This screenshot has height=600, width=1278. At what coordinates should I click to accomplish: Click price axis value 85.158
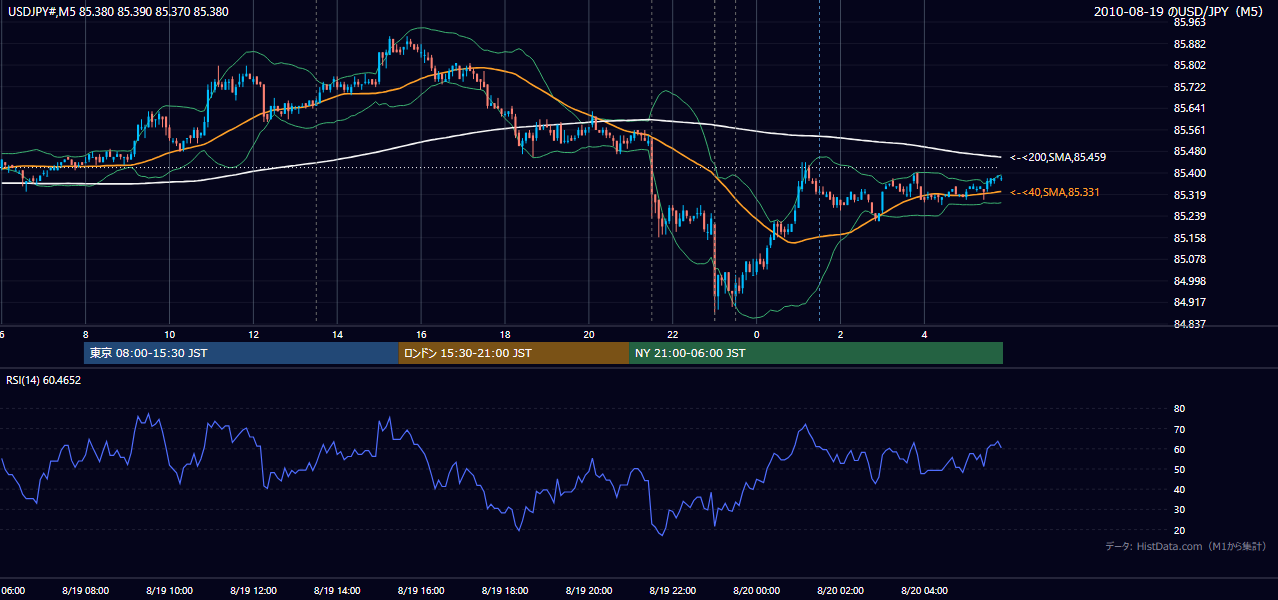coord(1189,238)
